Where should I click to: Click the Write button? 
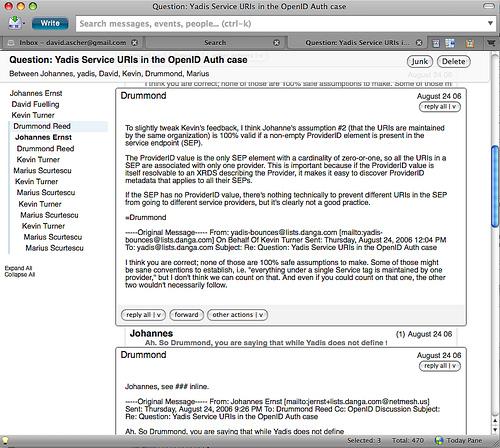click(50, 23)
